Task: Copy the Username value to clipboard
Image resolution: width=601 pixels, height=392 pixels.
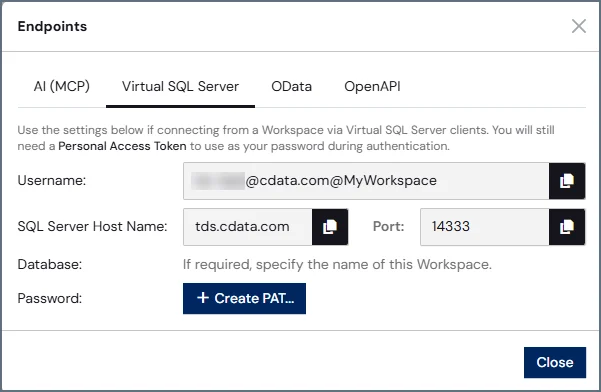Action: 567,181
